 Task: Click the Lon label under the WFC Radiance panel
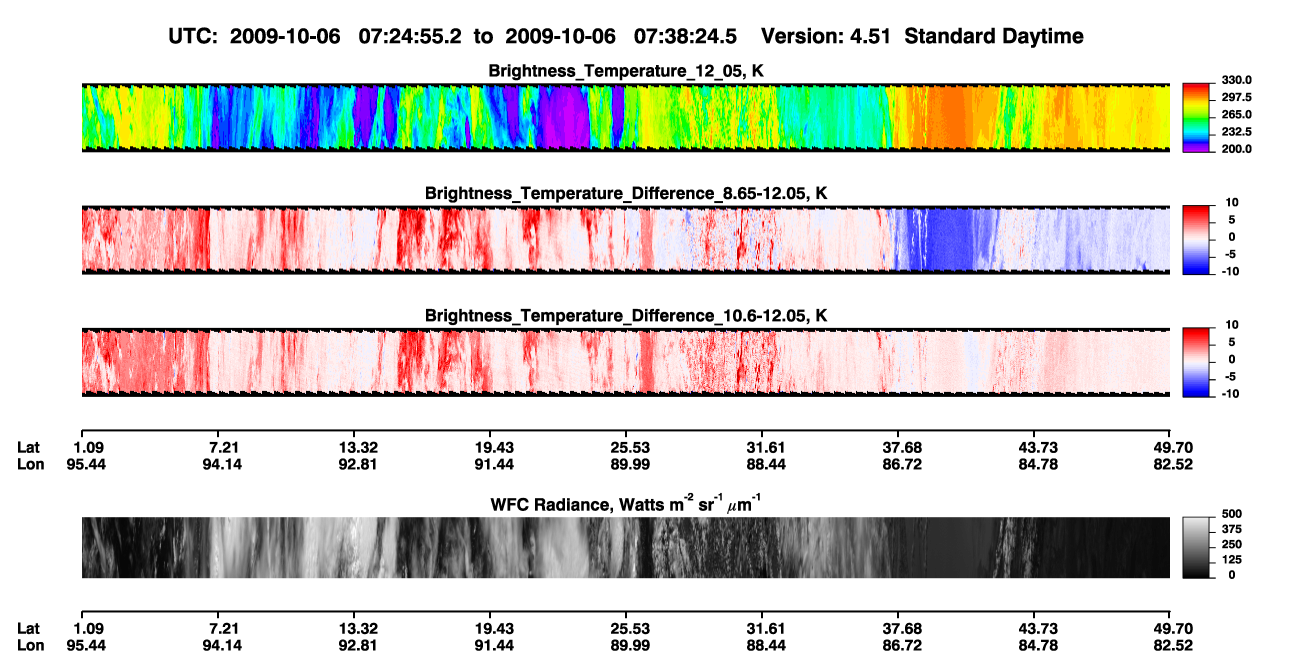pos(29,645)
